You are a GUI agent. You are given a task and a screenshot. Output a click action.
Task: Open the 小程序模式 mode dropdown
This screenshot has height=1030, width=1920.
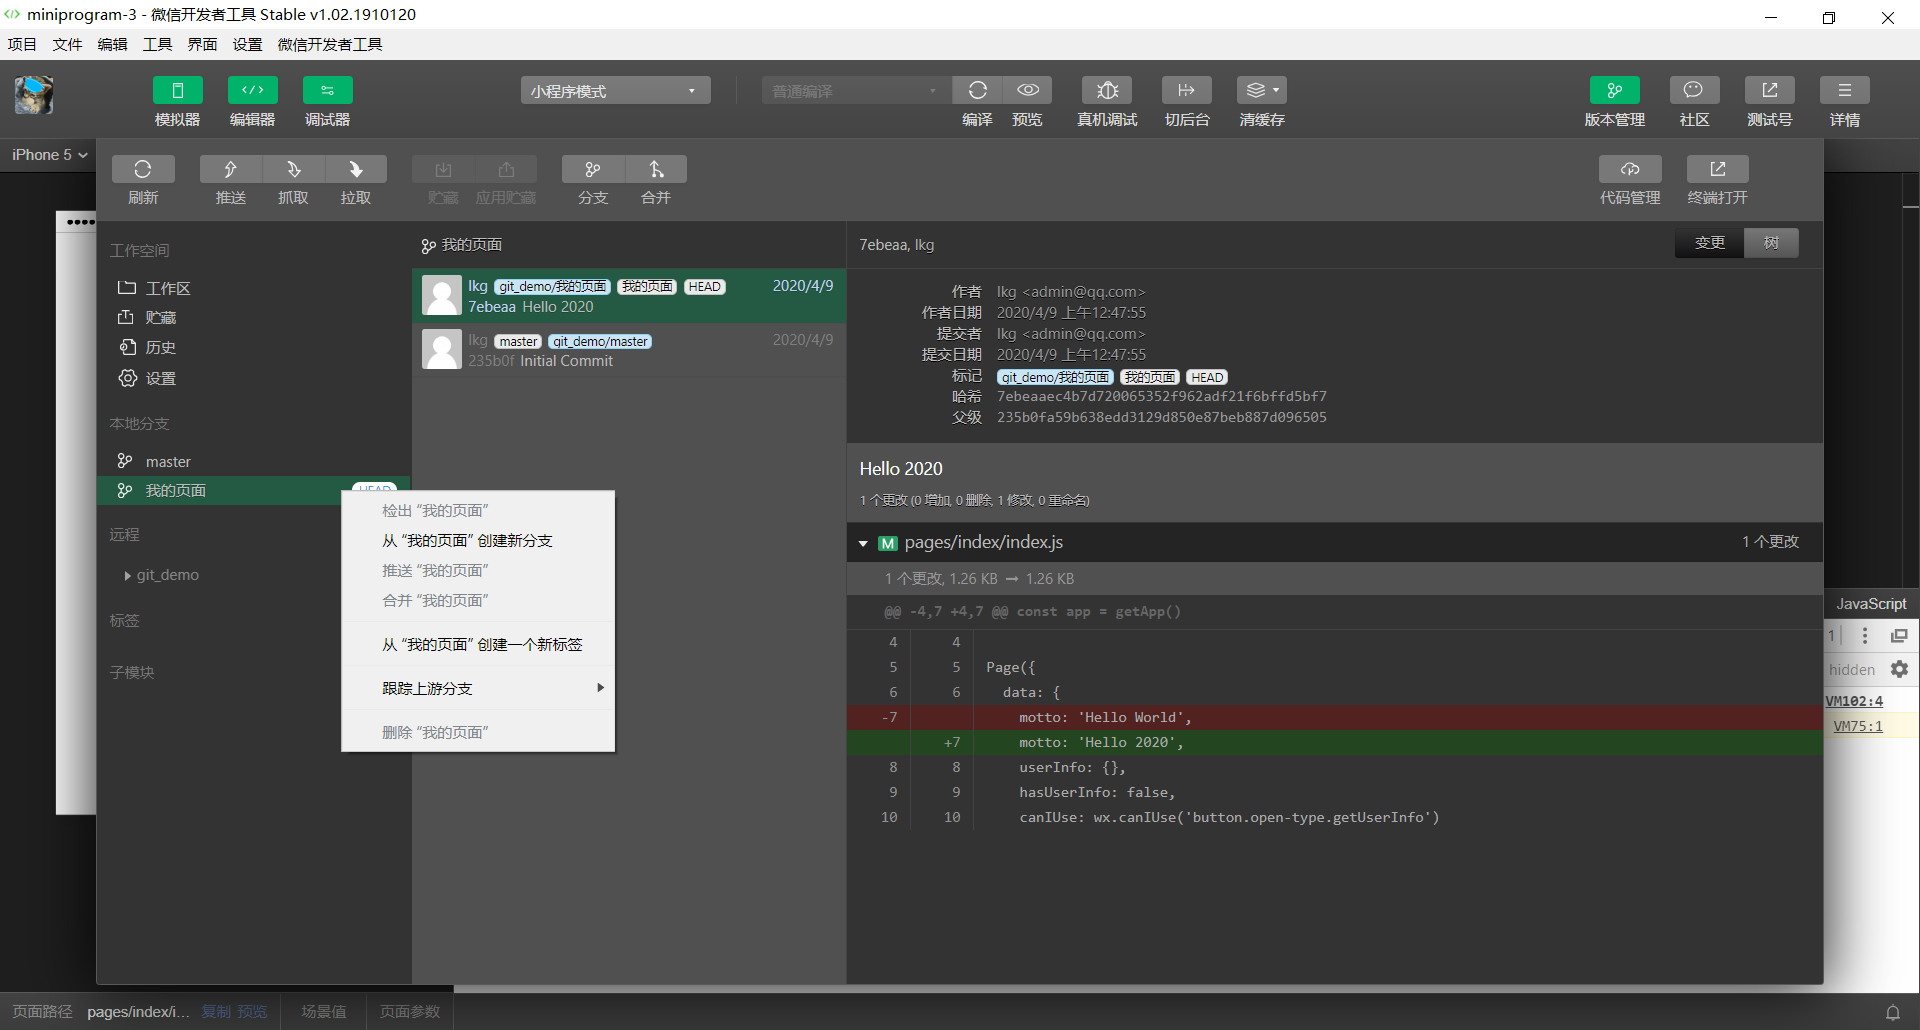(x=615, y=91)
